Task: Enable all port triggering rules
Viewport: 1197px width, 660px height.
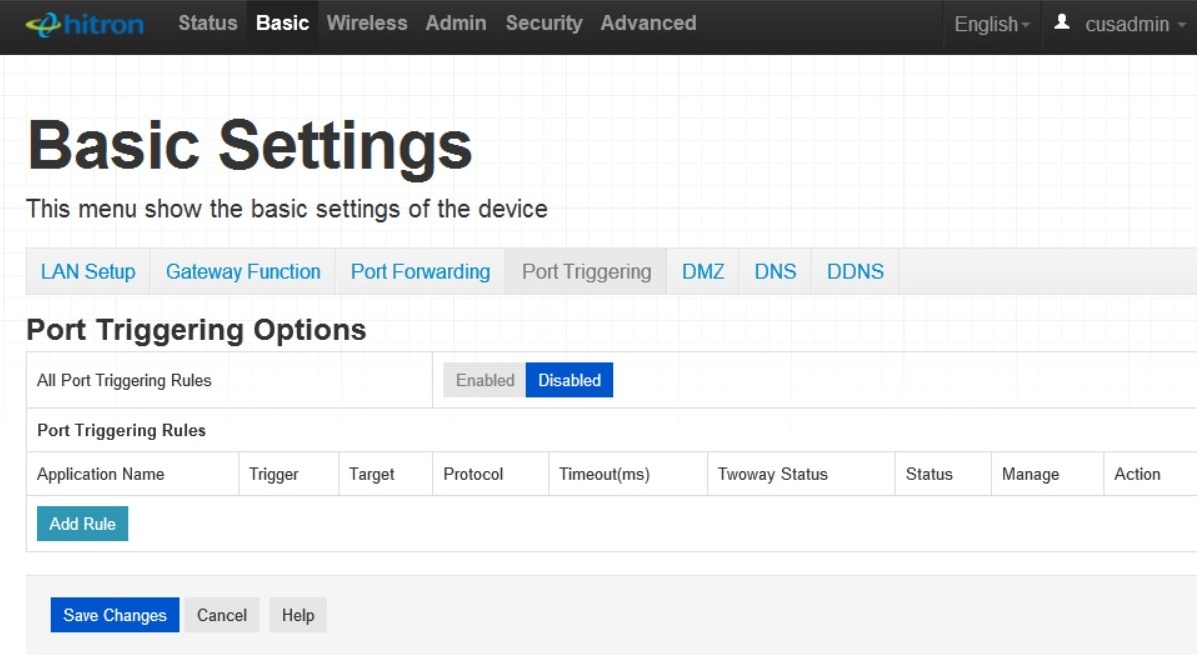Action: pyautogui.click(x=485, y=380)
